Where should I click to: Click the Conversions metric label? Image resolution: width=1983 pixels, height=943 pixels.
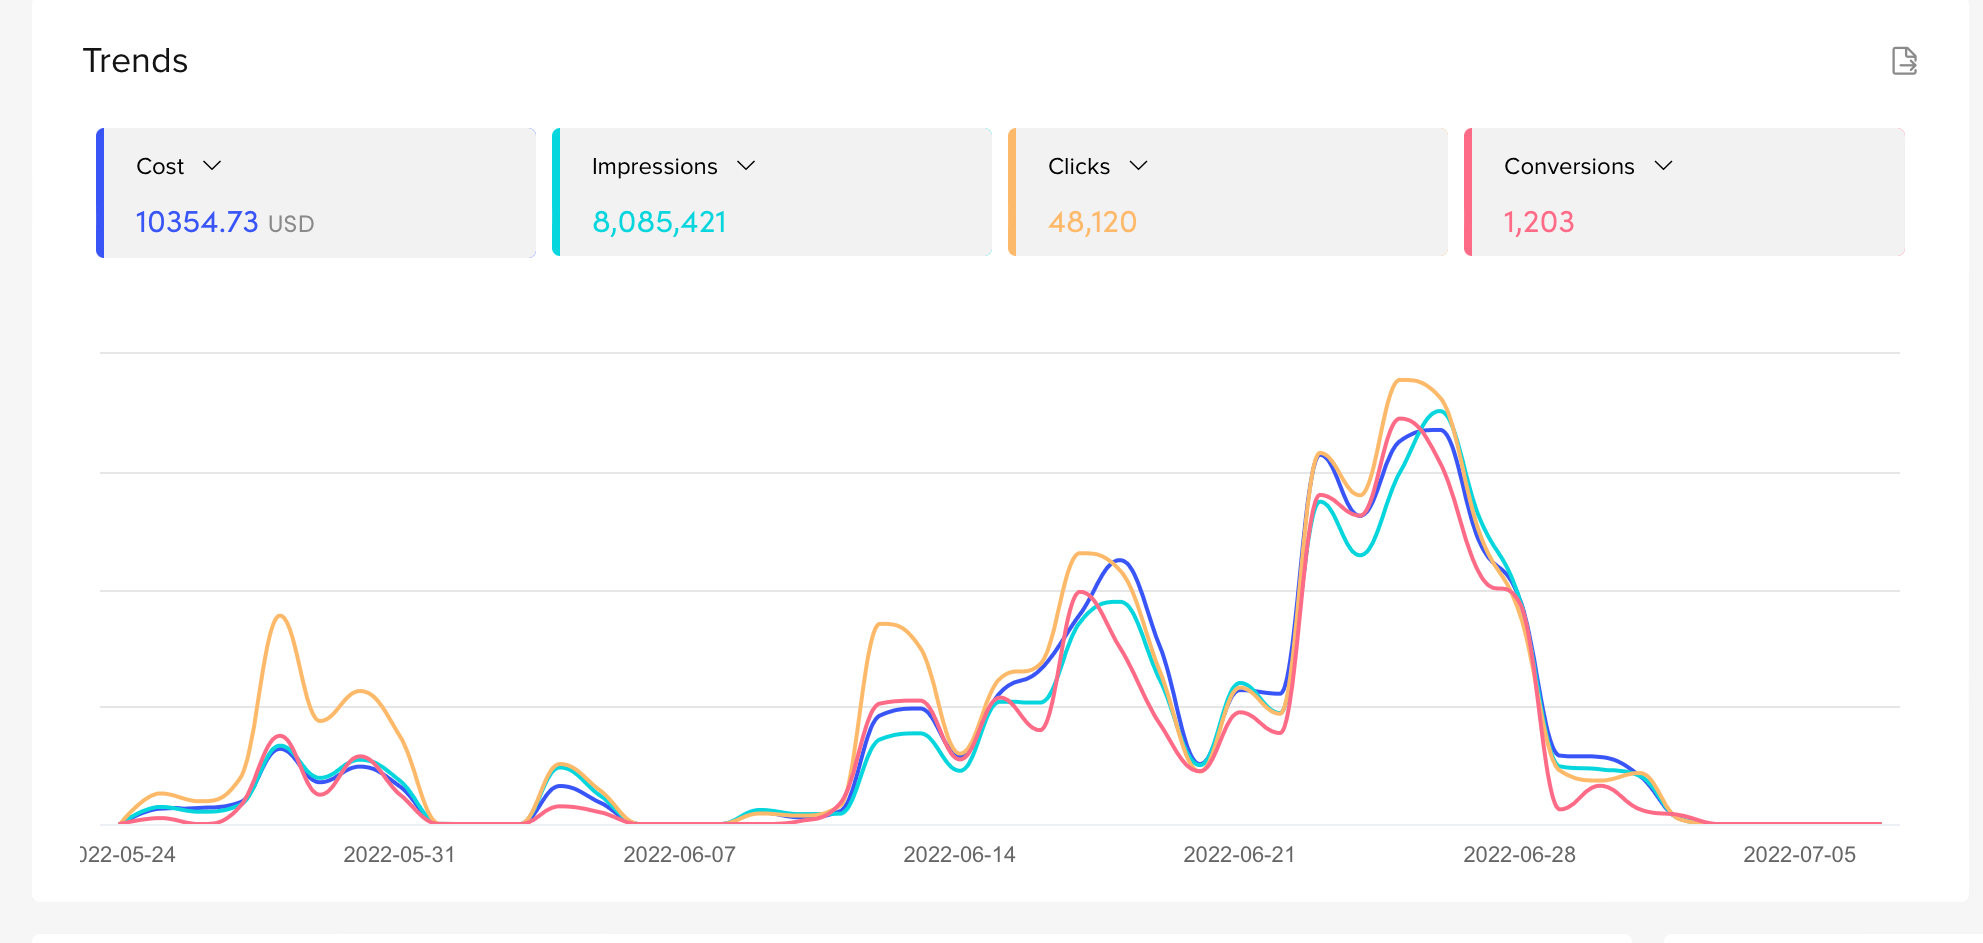pos(1568,166)
